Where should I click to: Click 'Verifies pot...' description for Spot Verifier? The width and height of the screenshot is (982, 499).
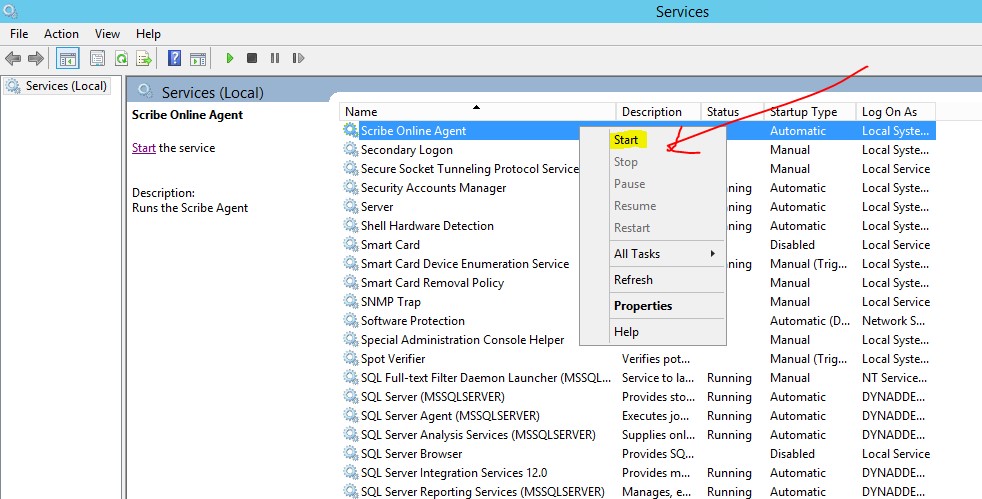(x=656, y=359)
